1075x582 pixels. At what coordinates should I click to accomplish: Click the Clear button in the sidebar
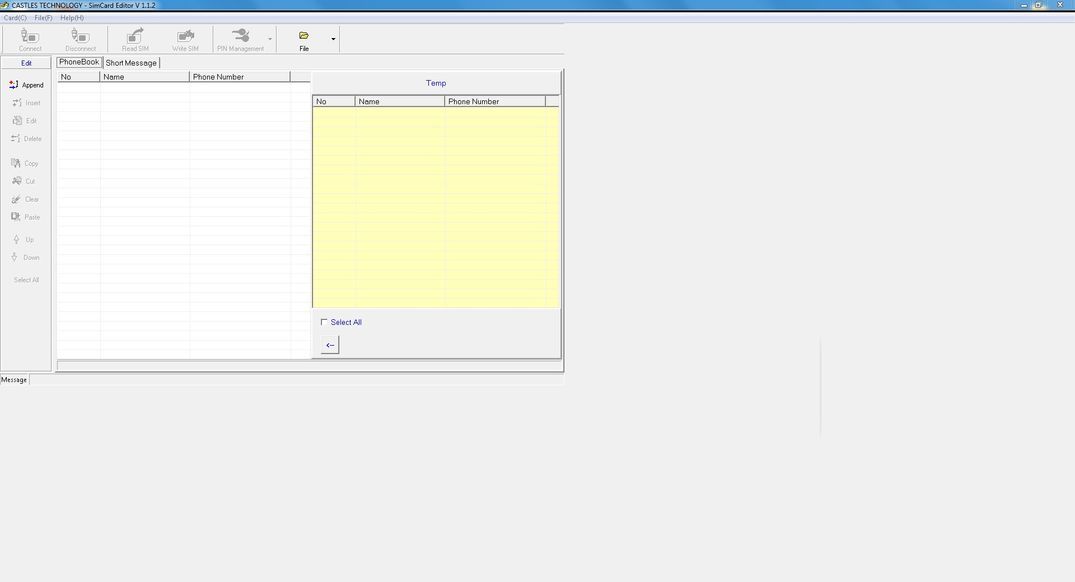click(25, 199)
